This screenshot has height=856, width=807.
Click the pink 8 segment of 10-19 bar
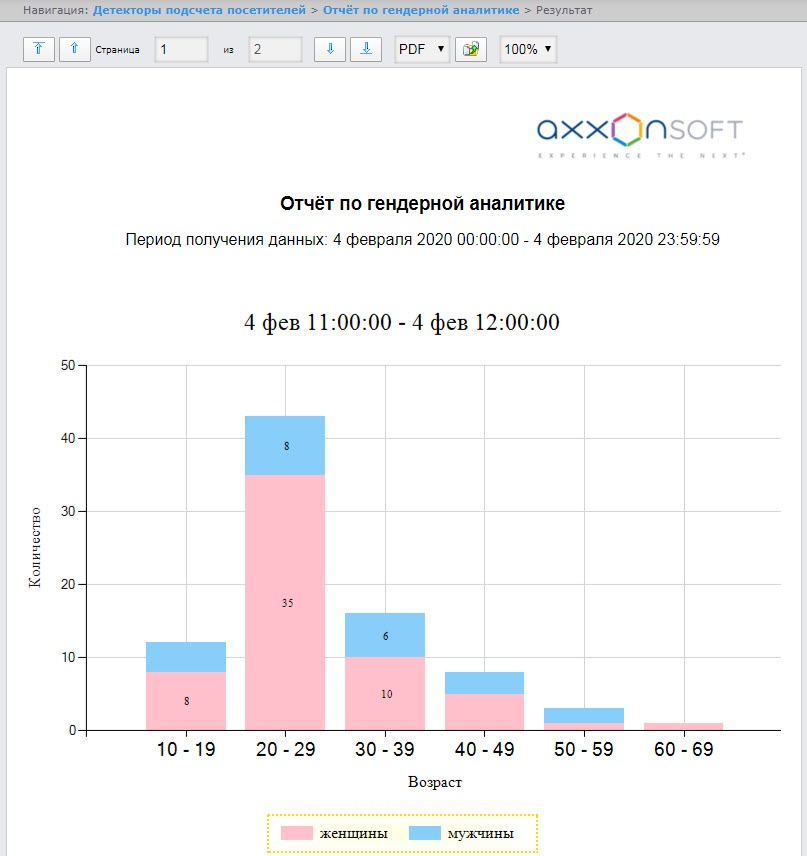pyautogui.click(x=186, y=701)
